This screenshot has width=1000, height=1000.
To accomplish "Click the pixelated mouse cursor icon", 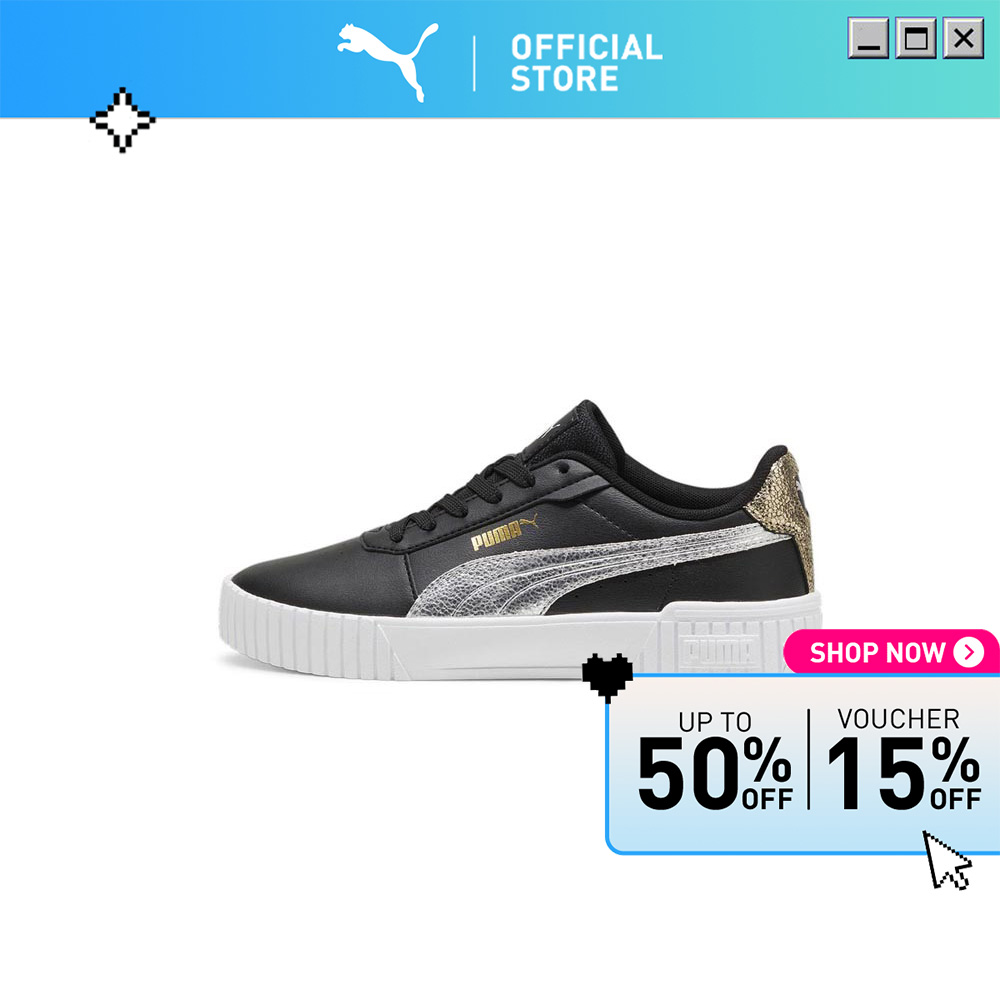I will coord(947,860).
